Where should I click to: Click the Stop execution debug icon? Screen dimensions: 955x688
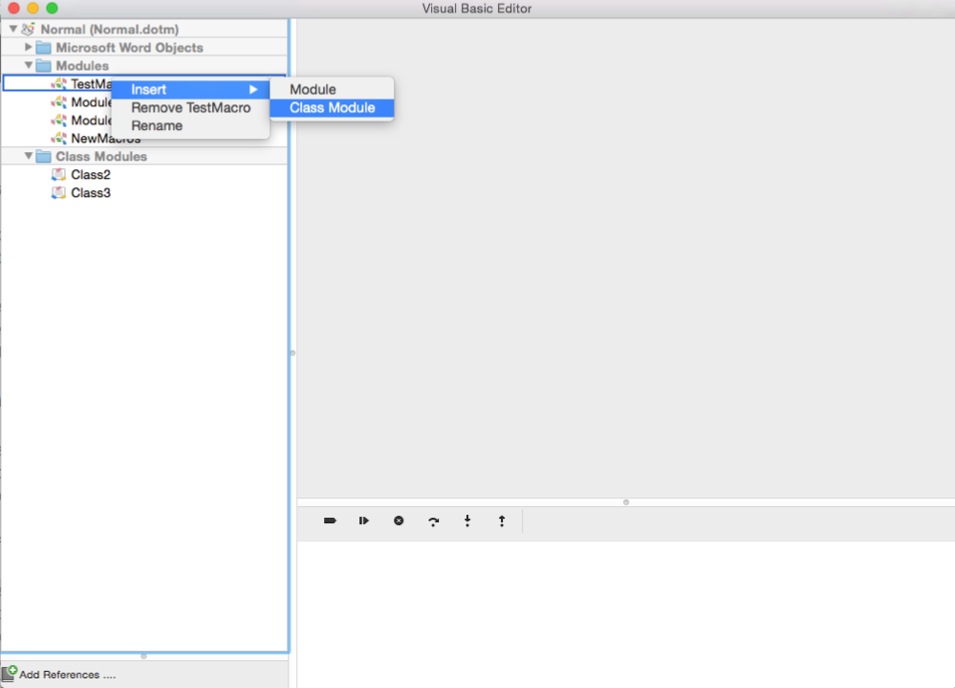click(398, 521)
